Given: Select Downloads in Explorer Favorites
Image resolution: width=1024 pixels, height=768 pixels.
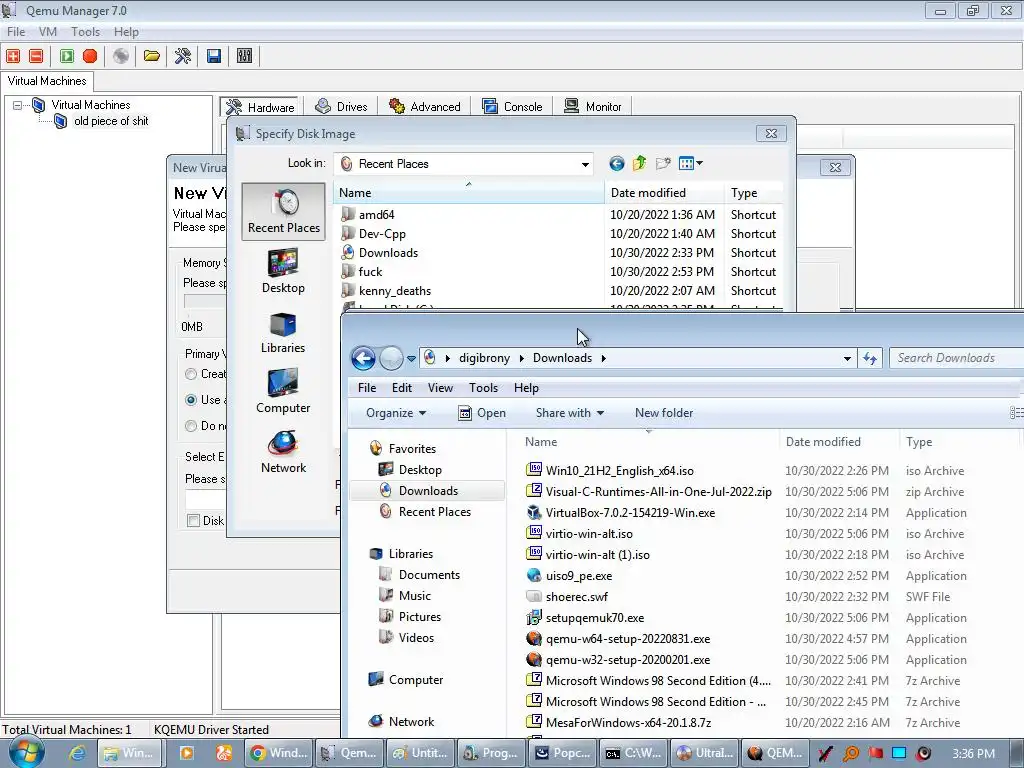Looking at the screenshot, I should (x=428, y=490).
